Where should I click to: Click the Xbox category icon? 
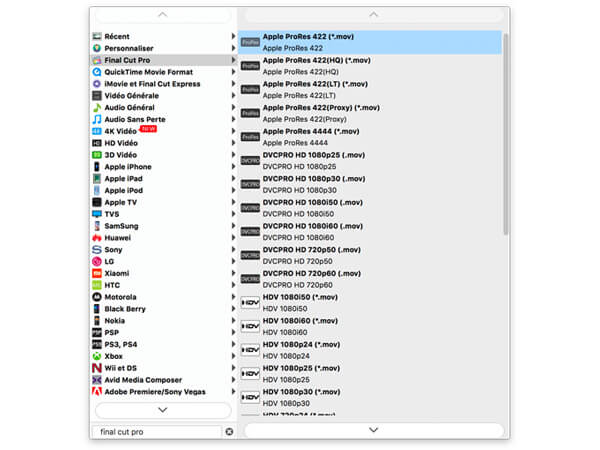point(96,356)
